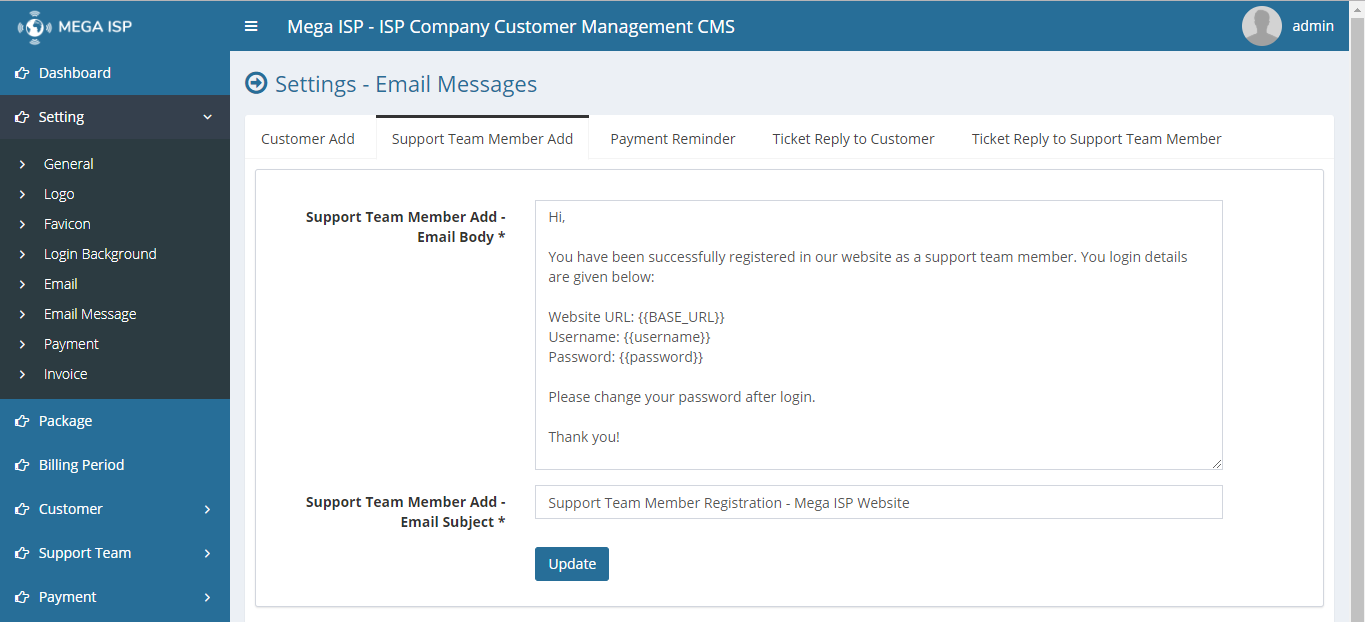
Task: Click the admin user avatar
Action: (x=1261, y=26)
